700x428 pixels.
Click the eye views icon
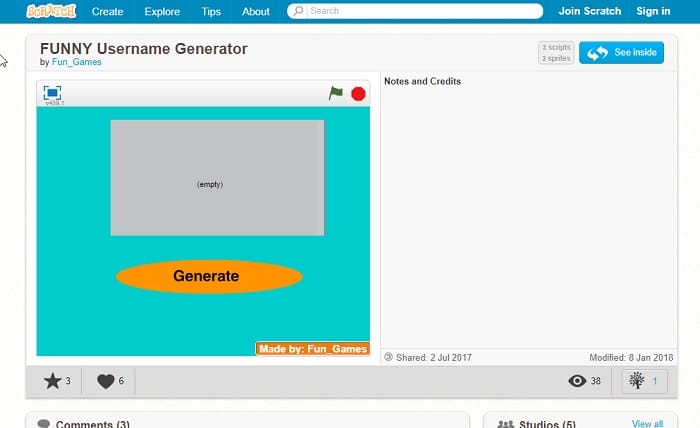tap(577, 381)
